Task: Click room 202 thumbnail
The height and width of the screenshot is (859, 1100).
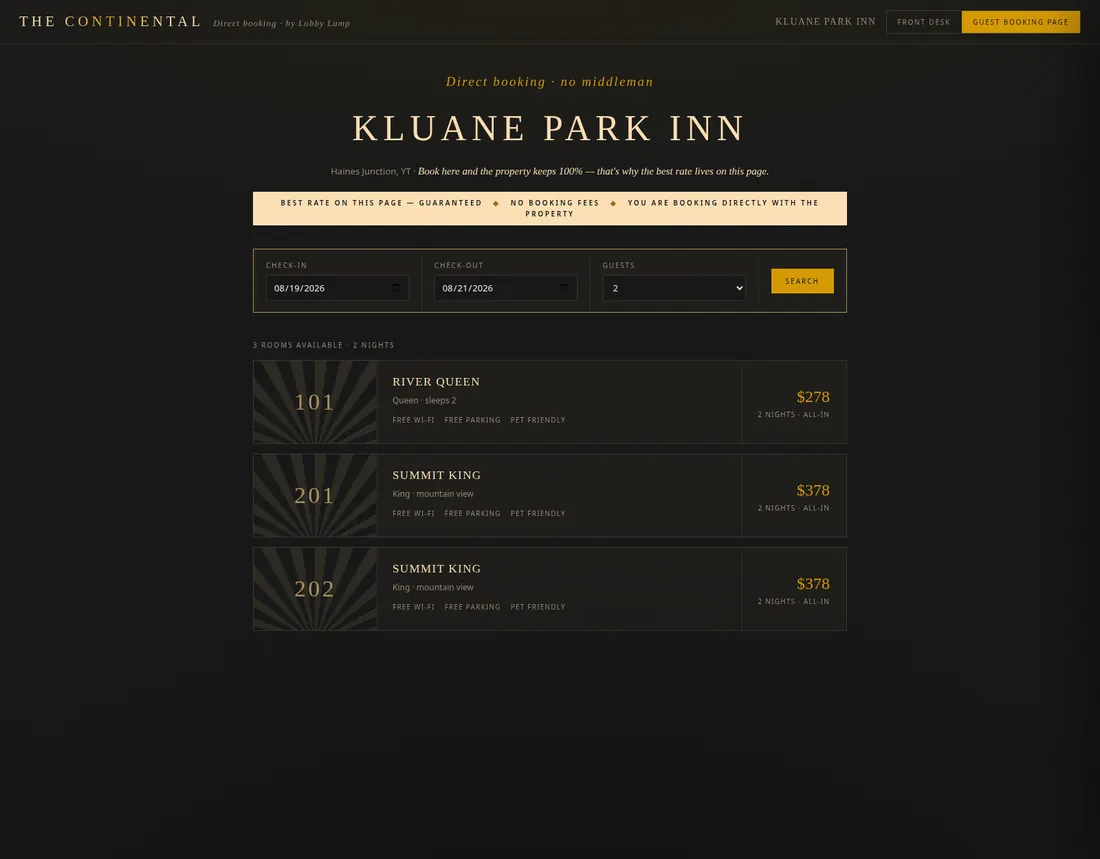Action: tap(315, 589)
